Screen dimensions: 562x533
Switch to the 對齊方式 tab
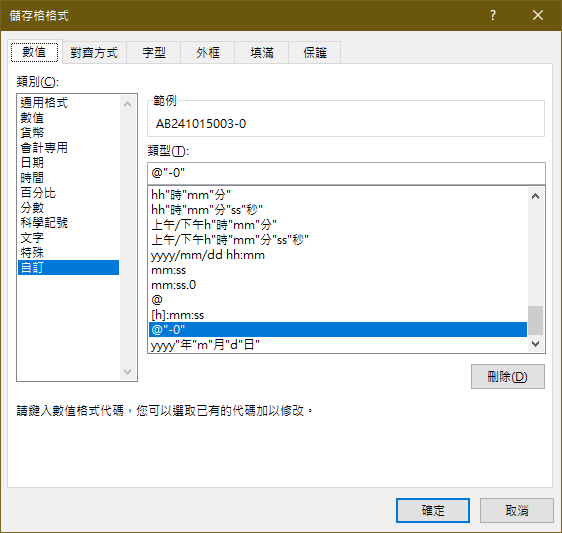click(94, 53)
